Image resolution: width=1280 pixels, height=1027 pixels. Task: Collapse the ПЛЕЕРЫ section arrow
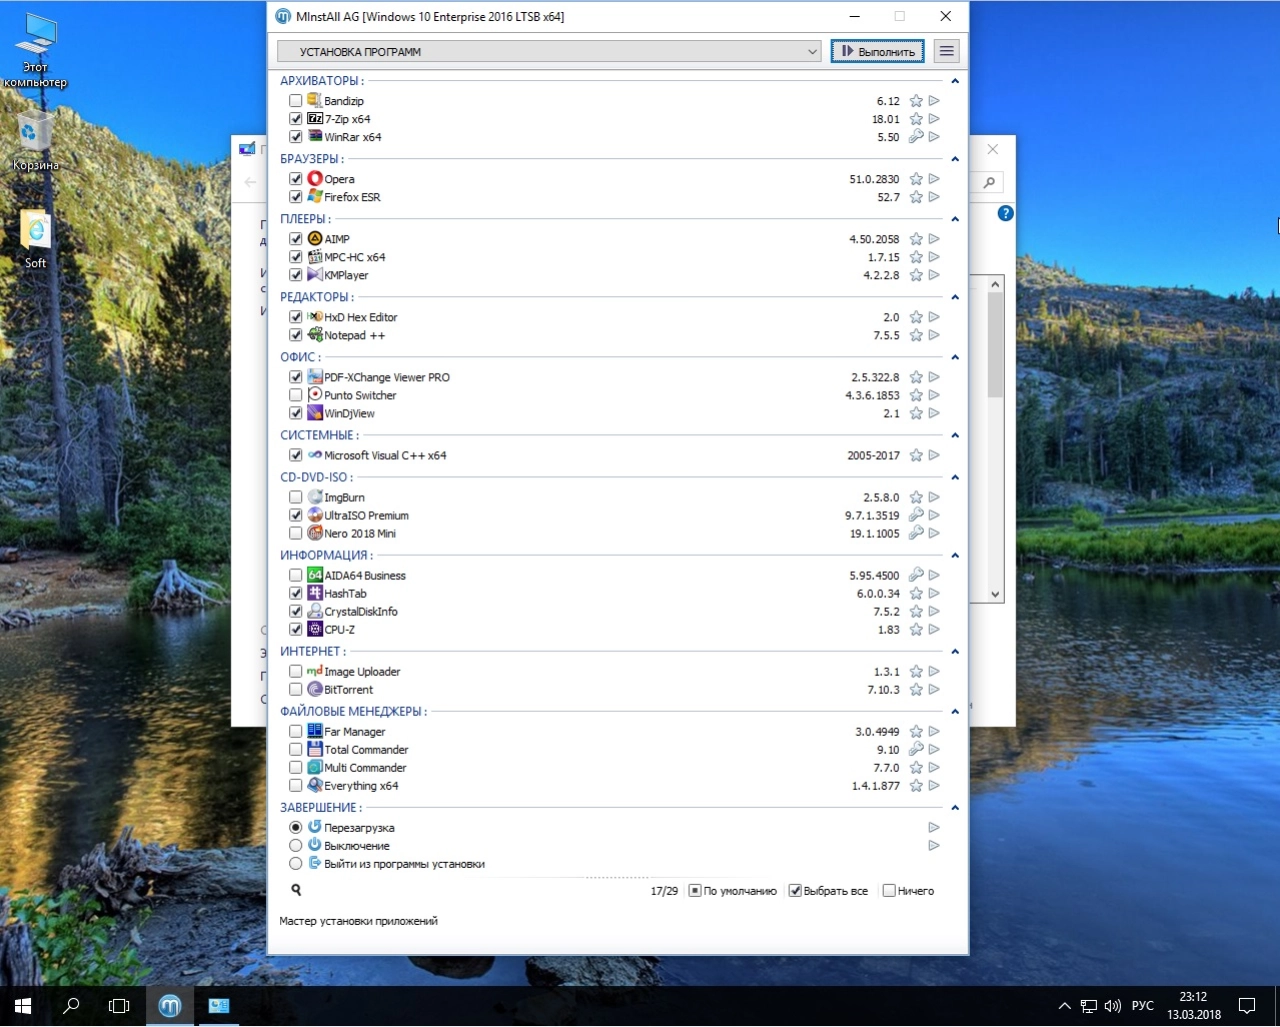point(955,219)
